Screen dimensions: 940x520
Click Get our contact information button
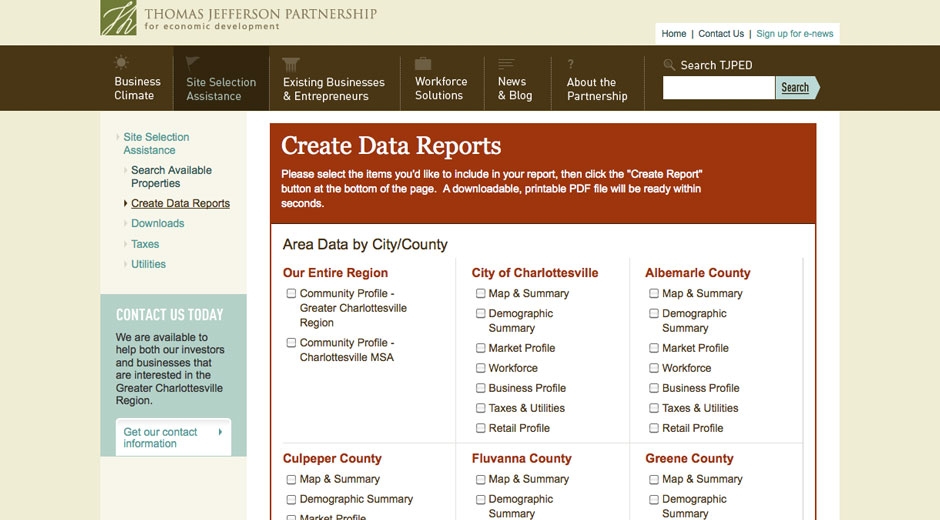click(x=173, y=437)
